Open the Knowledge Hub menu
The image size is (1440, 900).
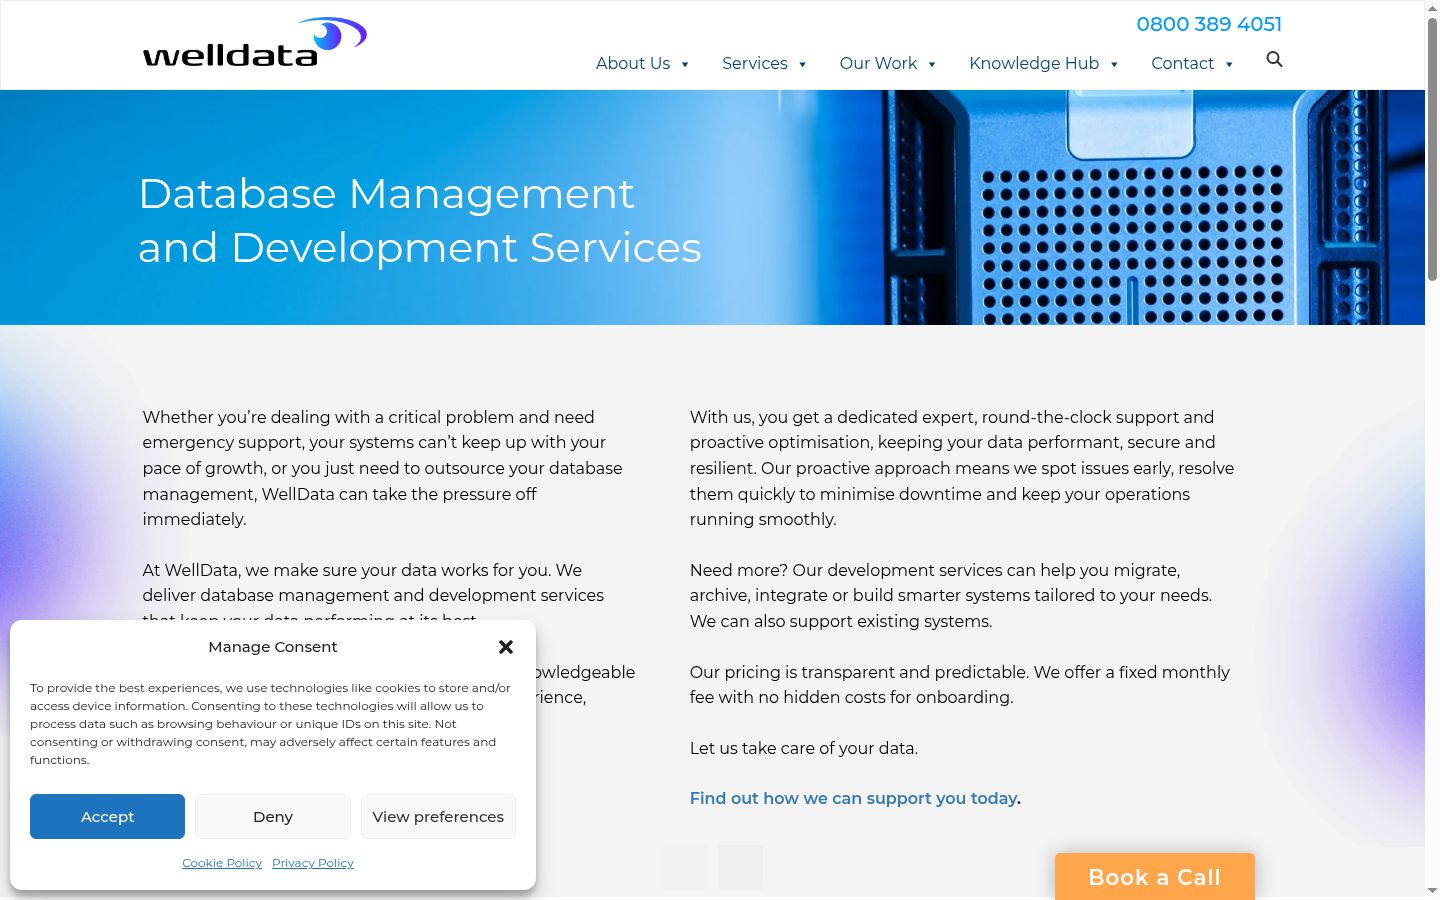coord(1034,63)
